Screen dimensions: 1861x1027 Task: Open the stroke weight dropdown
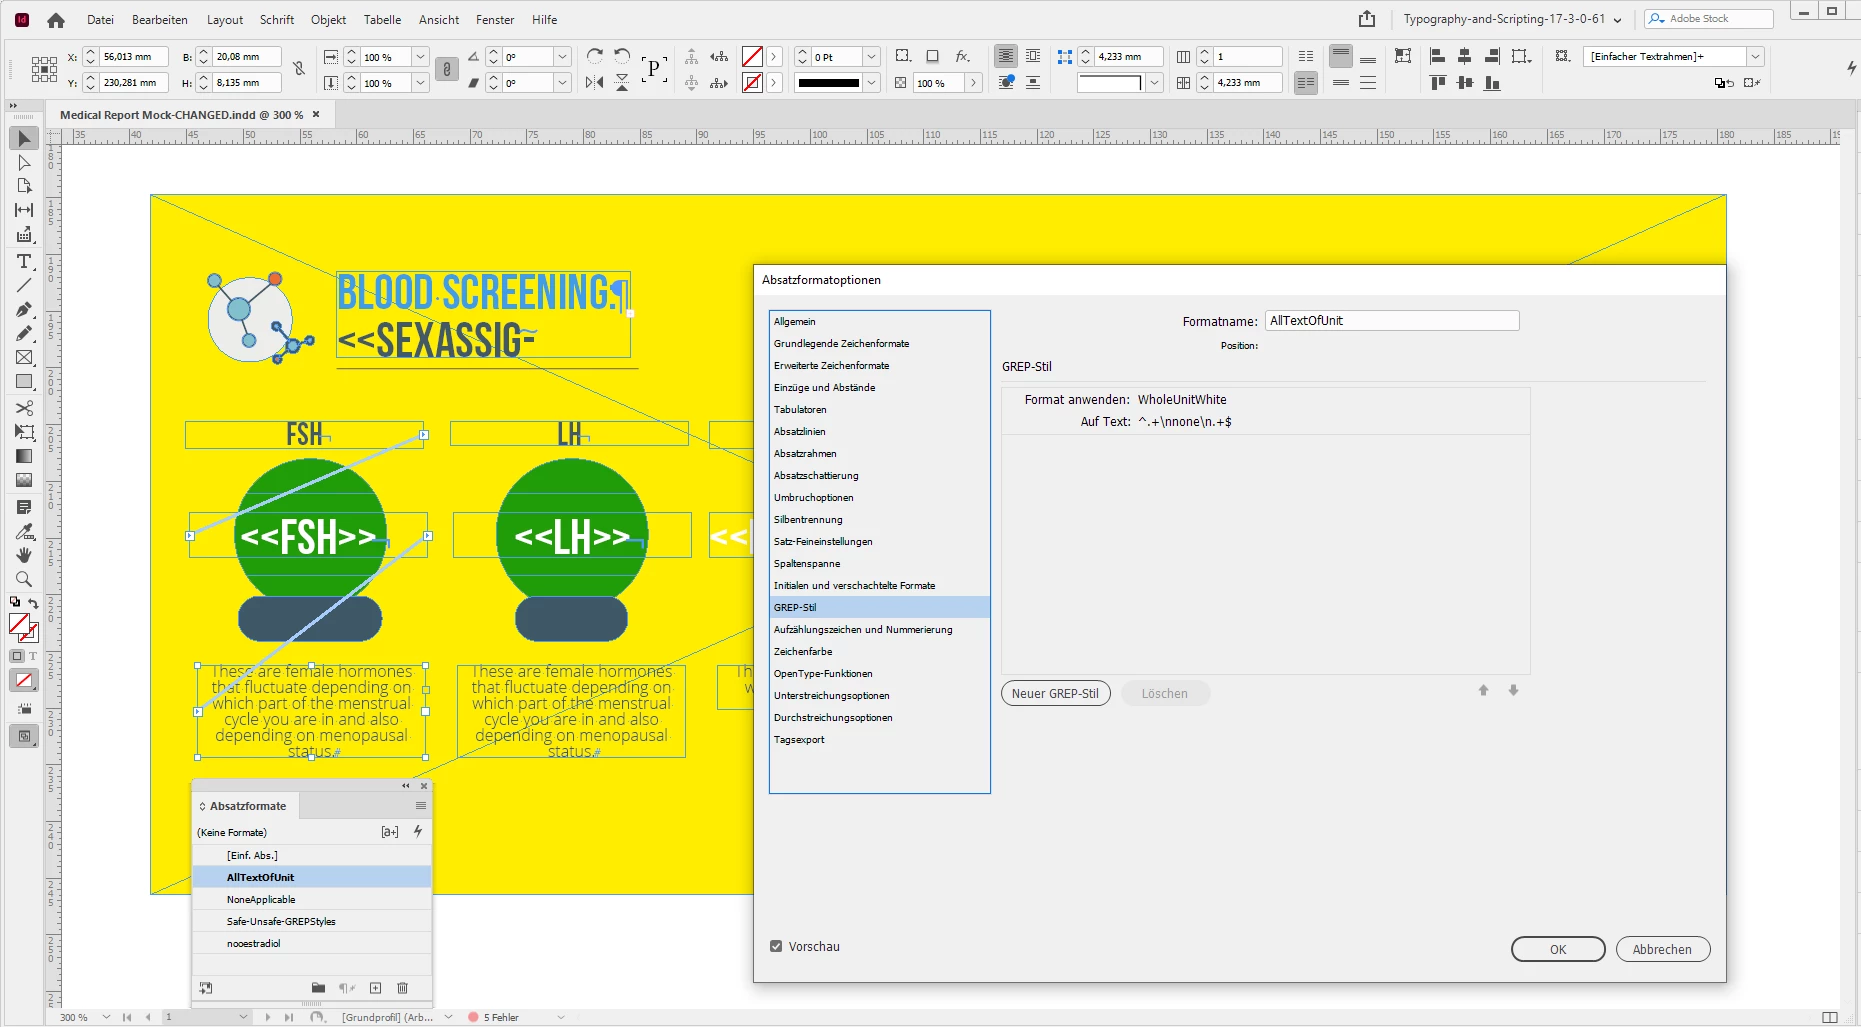[872, 57]
